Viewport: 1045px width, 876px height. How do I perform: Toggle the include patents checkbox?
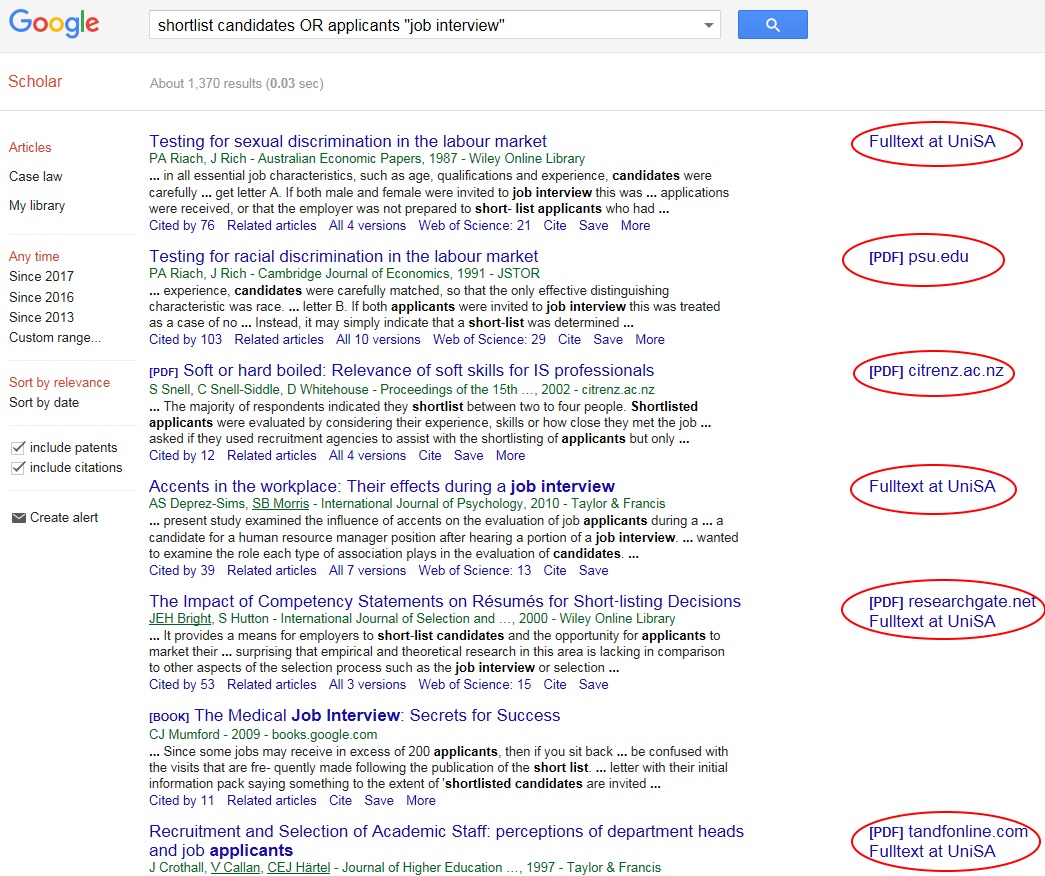[19, 447]
